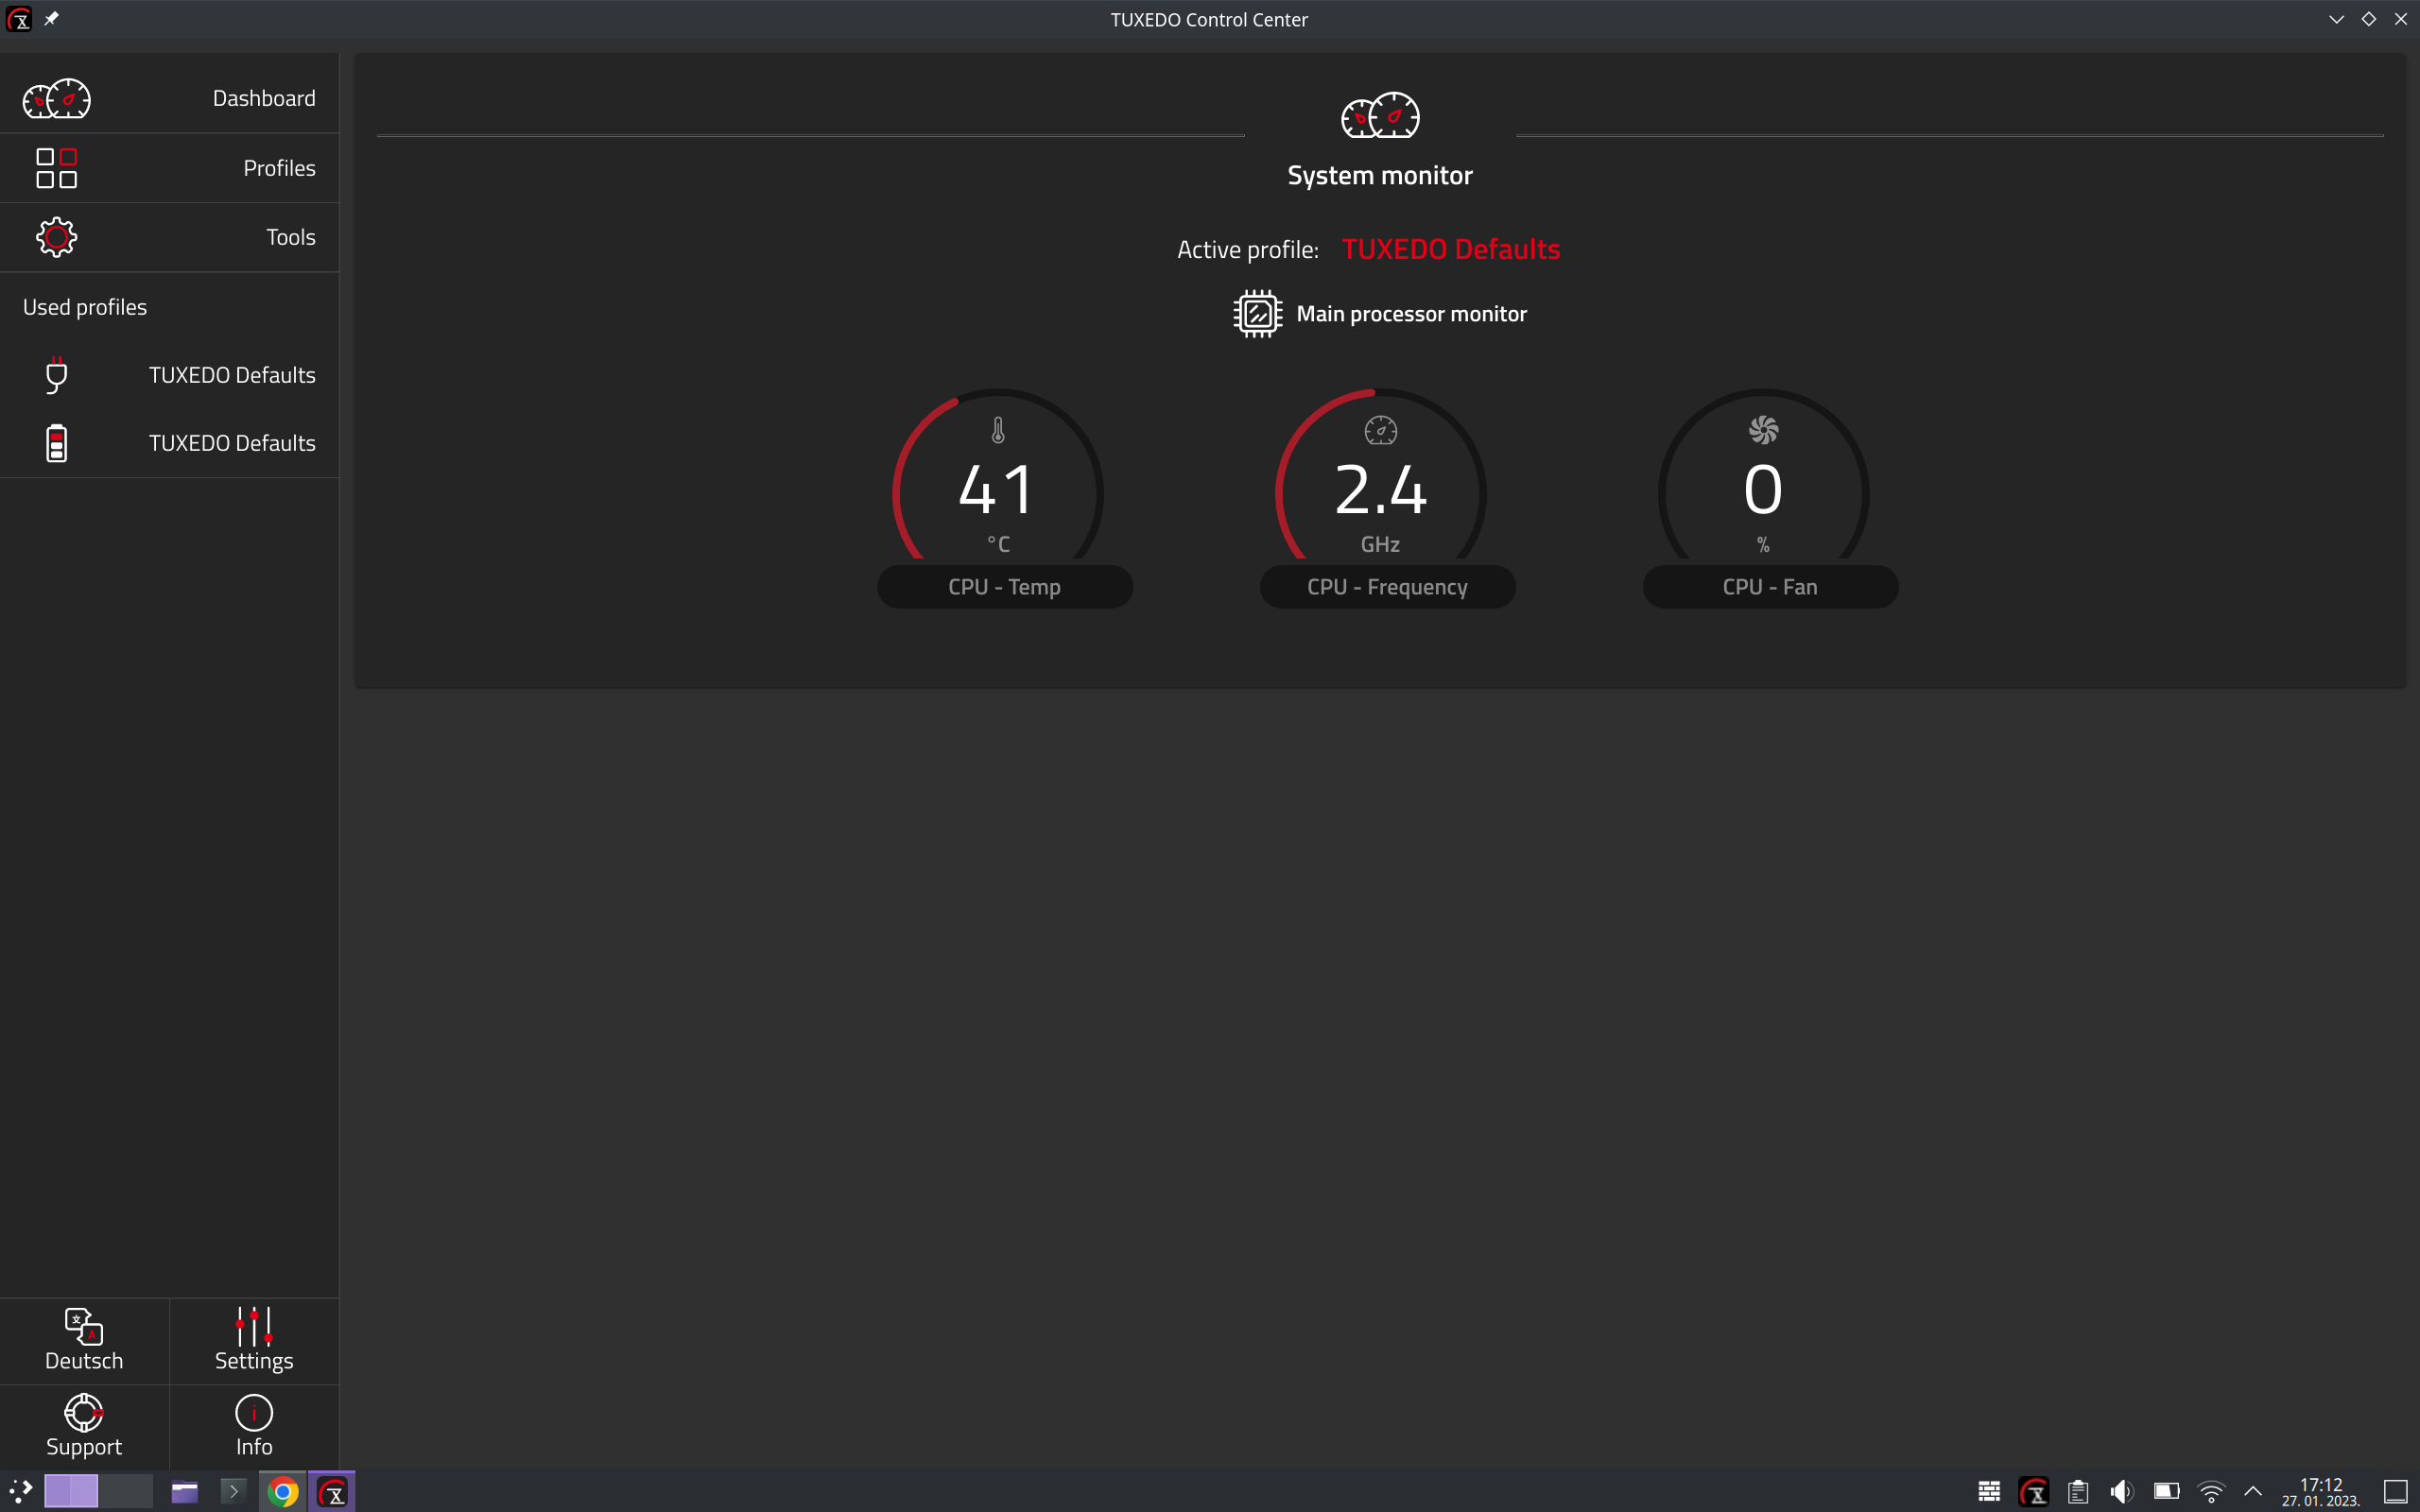This screenshot has height=1512, width=2420.
Task: Open Tools using the gear icon
Action: tap(56, 237)
